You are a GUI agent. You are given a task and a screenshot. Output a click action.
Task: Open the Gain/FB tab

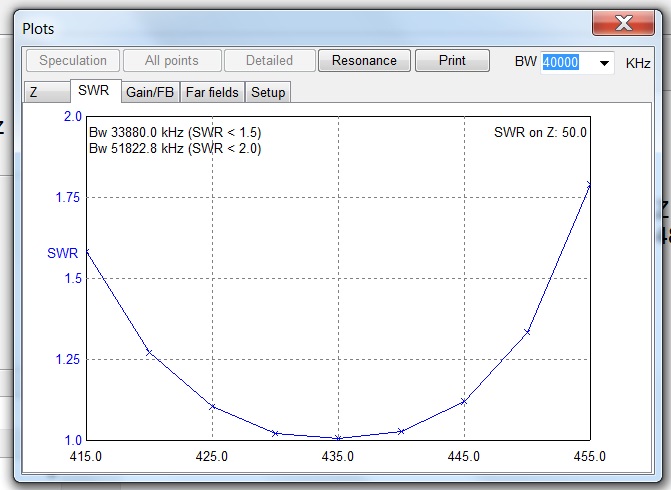pos(149,92)
